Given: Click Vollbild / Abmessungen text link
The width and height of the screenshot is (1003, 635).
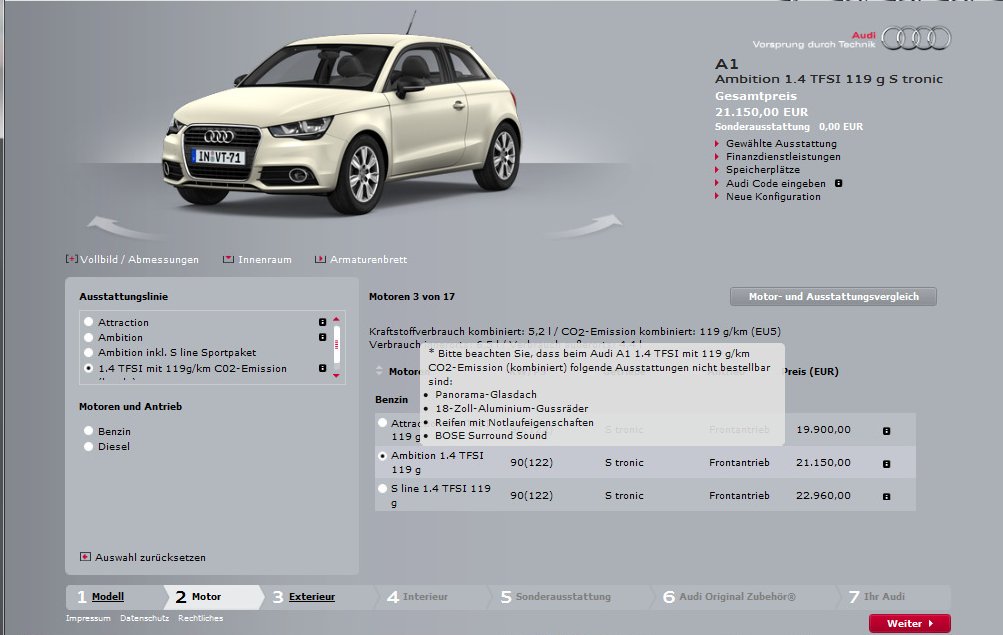Looking at the screenshot, I should 139,260.
